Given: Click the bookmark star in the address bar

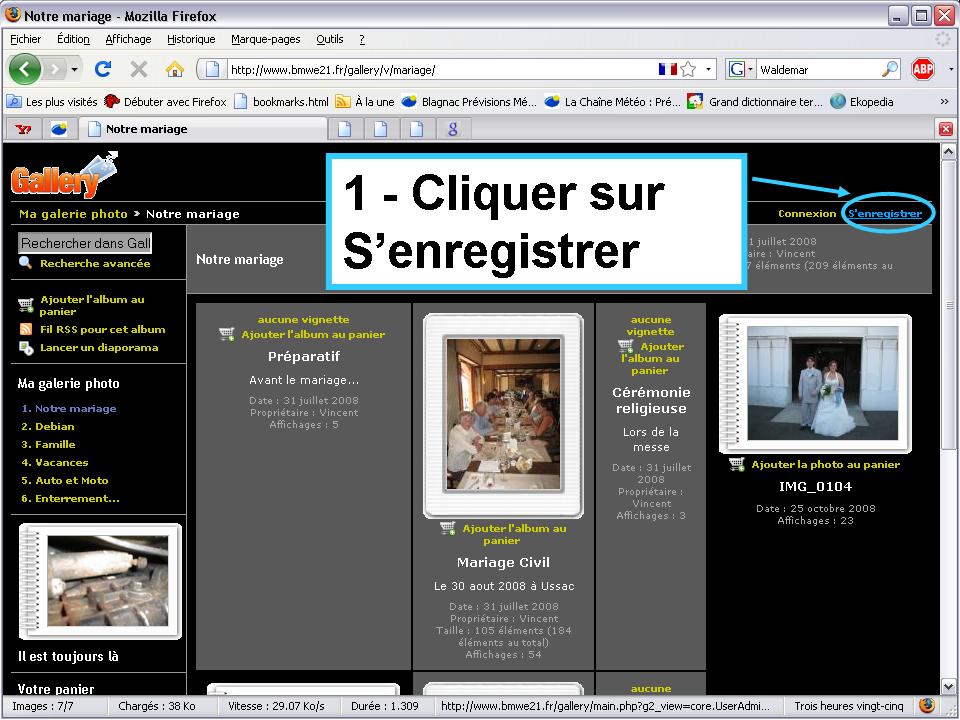Looking at the screenshot, I should click(688, 69).
